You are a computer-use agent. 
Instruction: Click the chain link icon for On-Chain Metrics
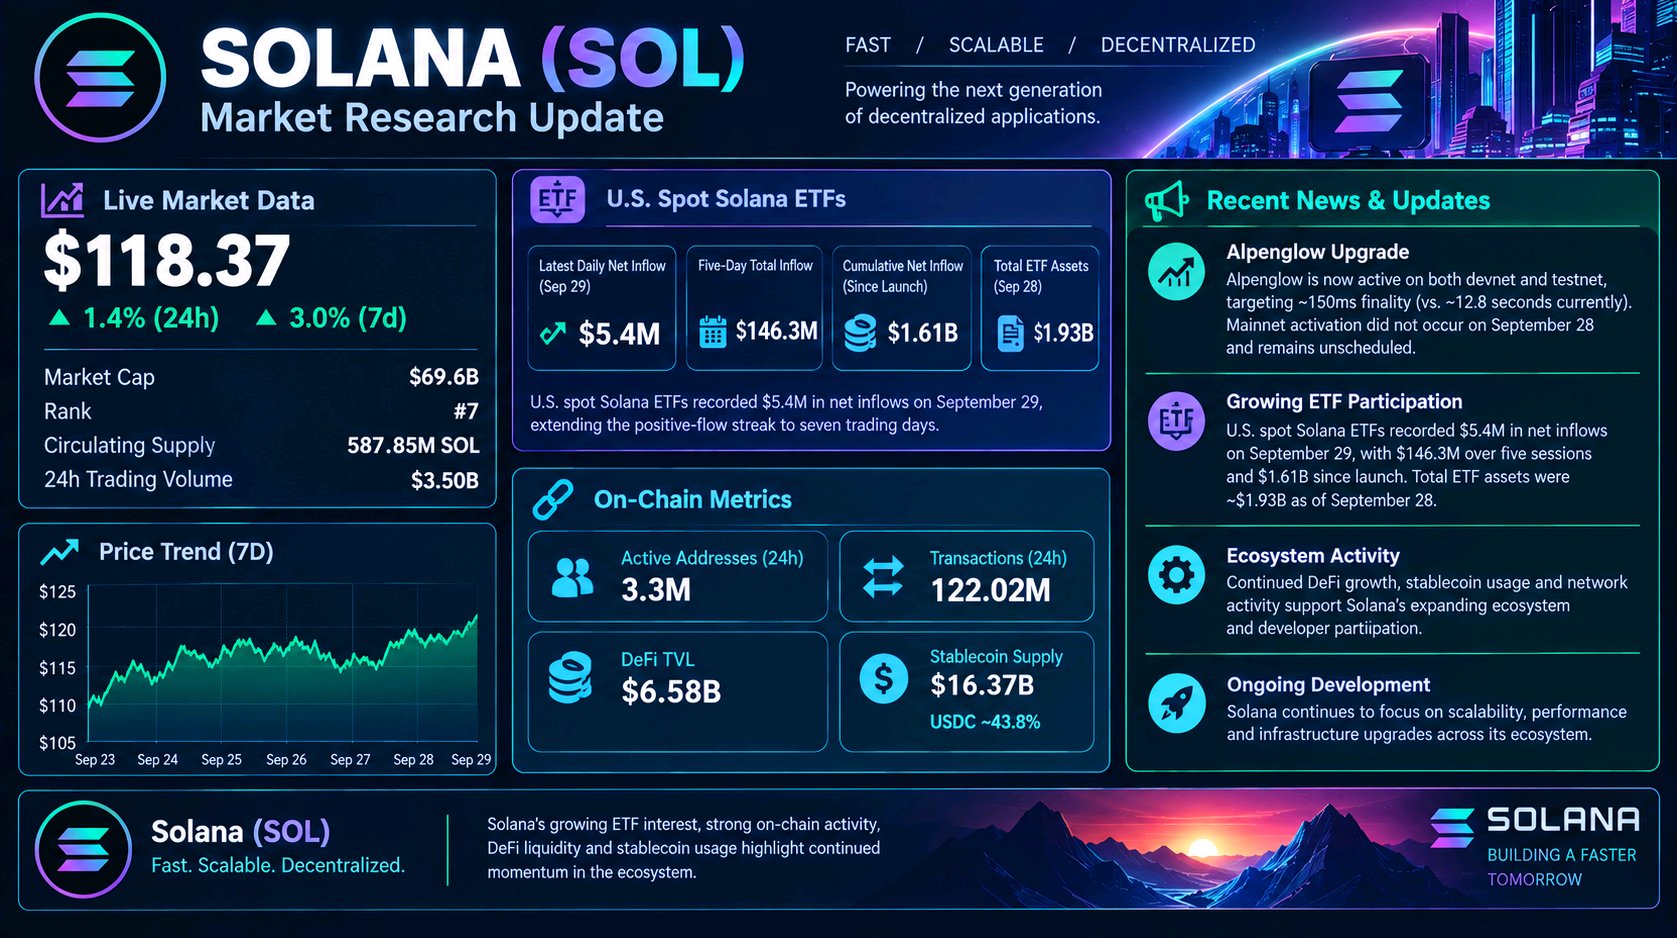coord(552,499)
